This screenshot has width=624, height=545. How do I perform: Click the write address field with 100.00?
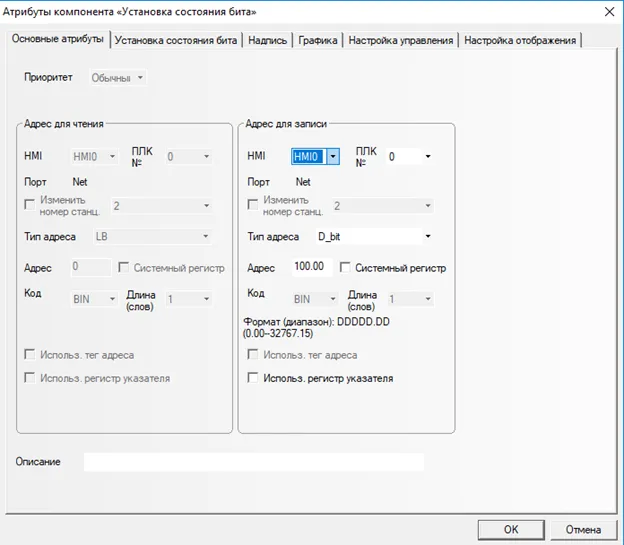pyautogui.click(x=312, y=268)
